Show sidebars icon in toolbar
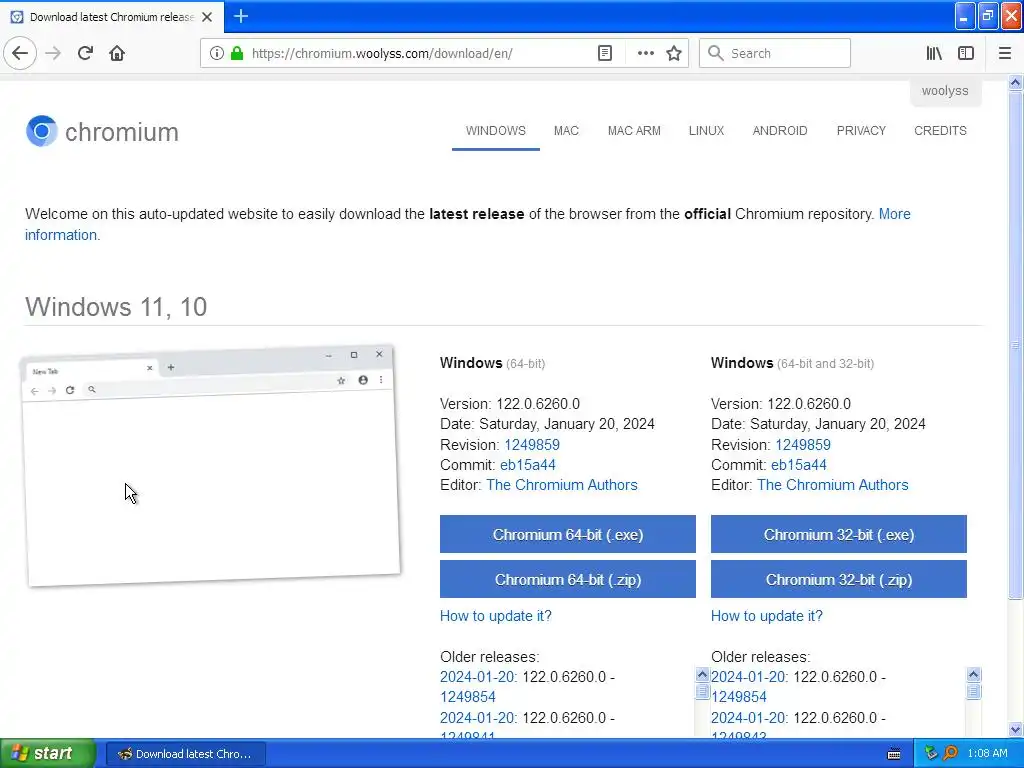Viewport: 1024px width, 768px height. tap(966, 53)
